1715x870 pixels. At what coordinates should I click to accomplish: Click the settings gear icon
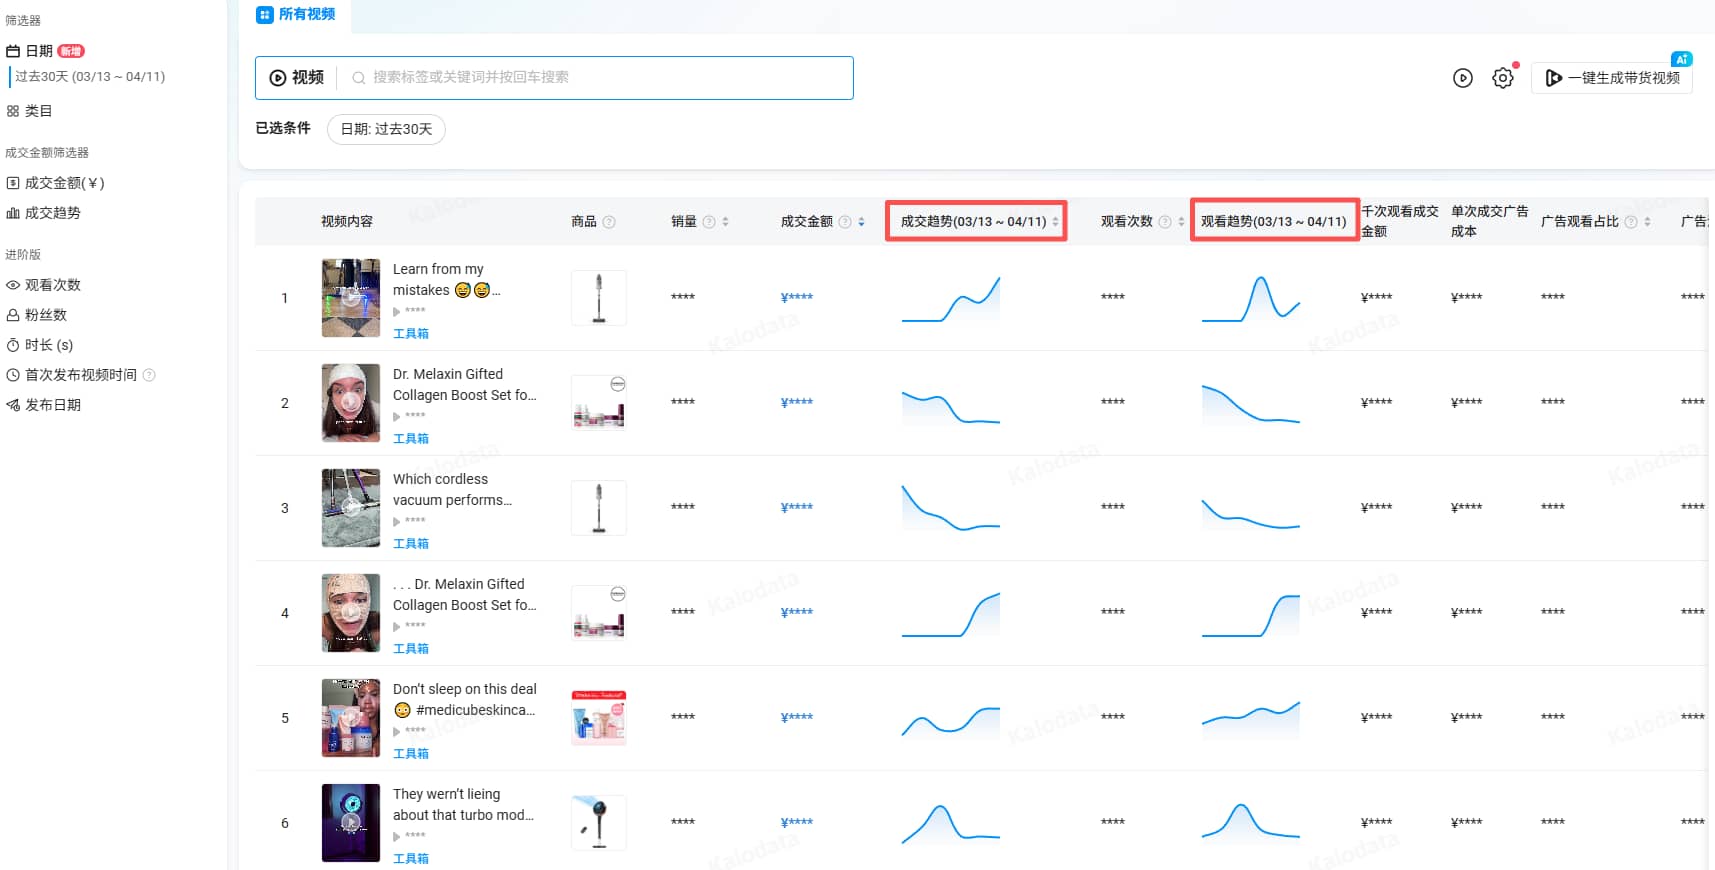click(1502, 78)
